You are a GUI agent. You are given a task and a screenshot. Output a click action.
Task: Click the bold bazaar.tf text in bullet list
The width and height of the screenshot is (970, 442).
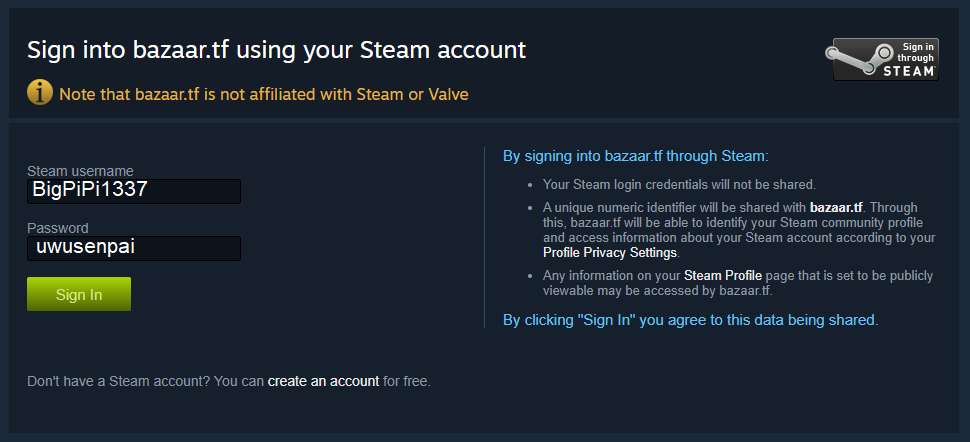(x=836, y=207)
